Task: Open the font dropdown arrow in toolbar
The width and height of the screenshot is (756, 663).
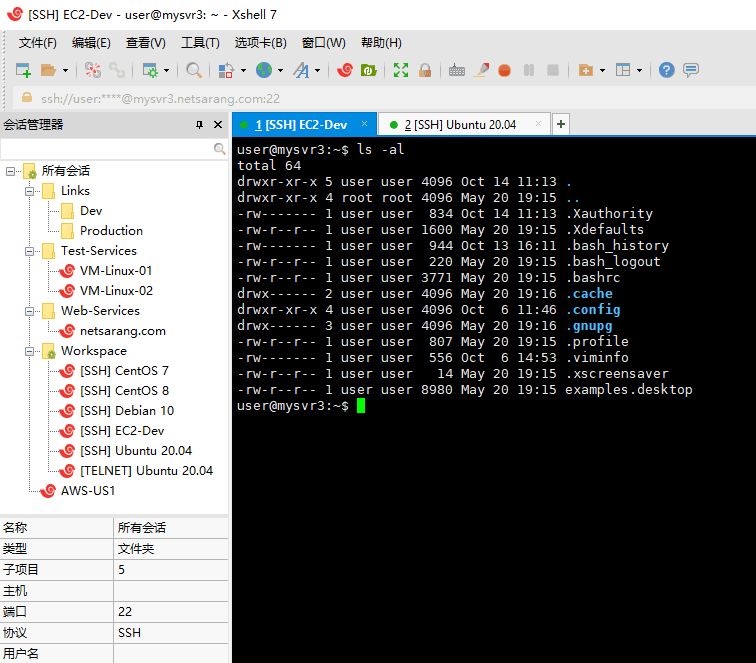Action: (318, 71)
